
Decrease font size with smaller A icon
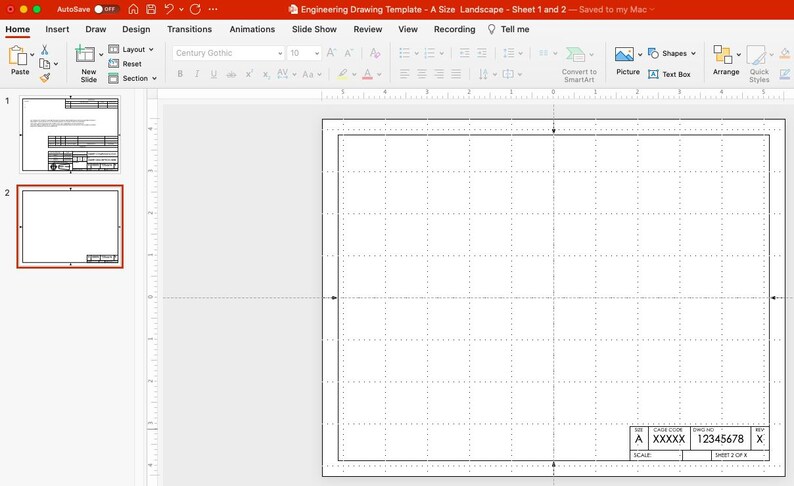pyautogui.click(x=348, y=53)
